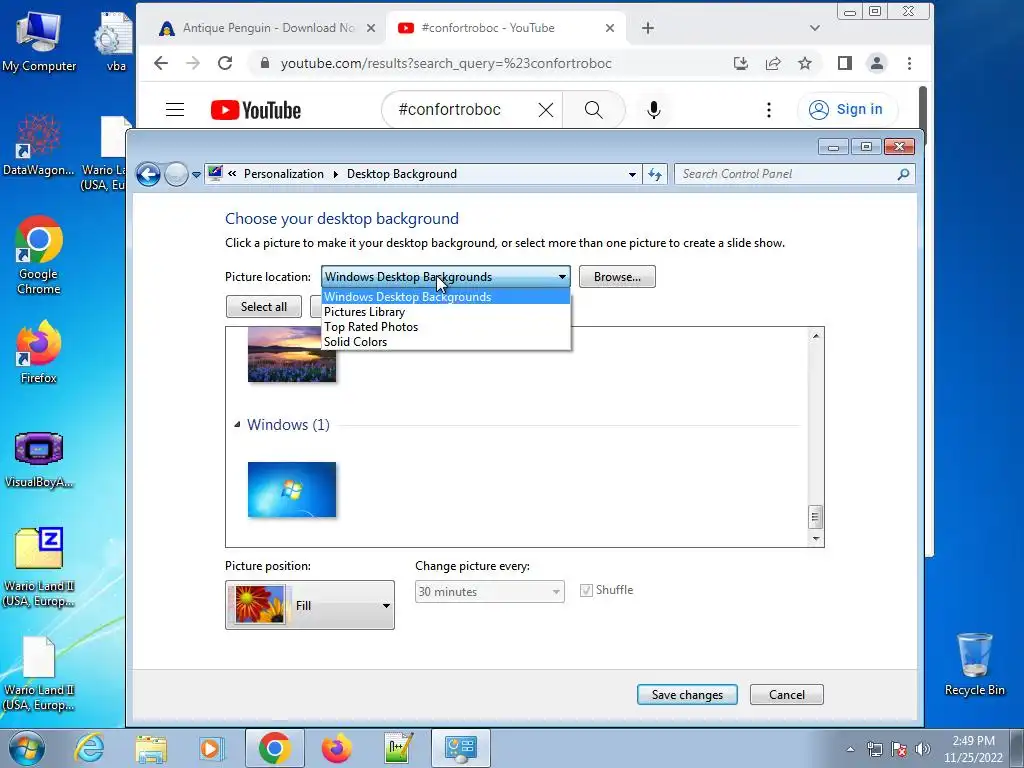Reload the Chrome page
The image size is (1024, 768).
225,63
